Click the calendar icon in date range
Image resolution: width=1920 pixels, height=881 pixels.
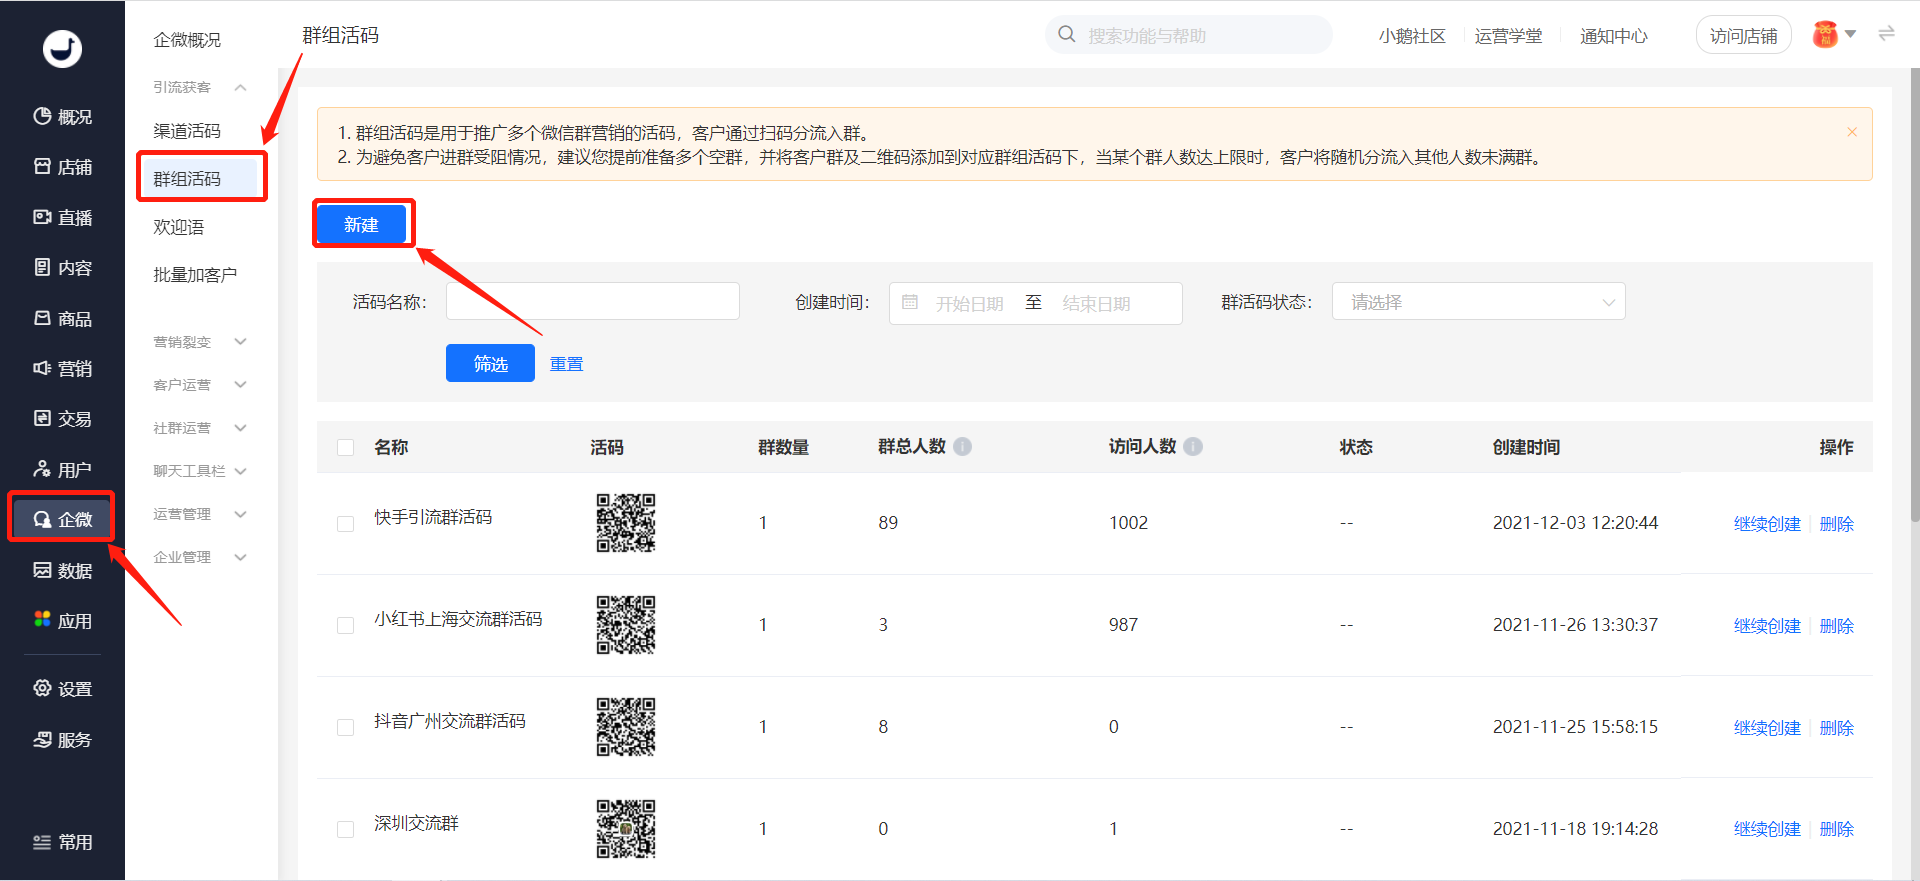[x=910, y=302]
